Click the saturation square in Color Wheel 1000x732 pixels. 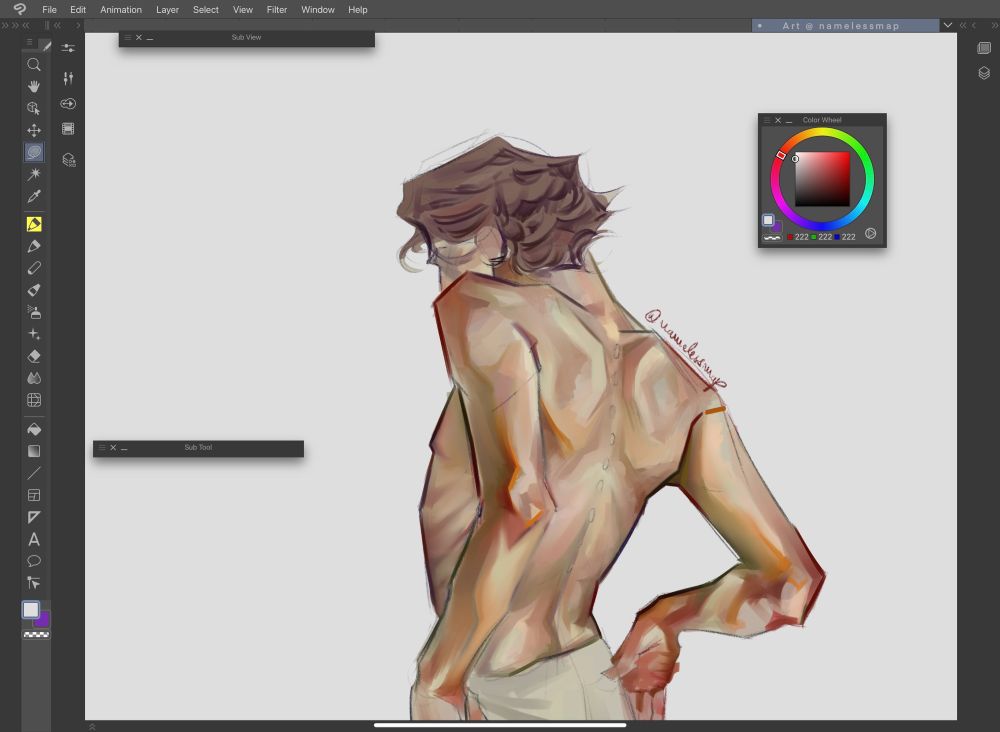point(822,179)
